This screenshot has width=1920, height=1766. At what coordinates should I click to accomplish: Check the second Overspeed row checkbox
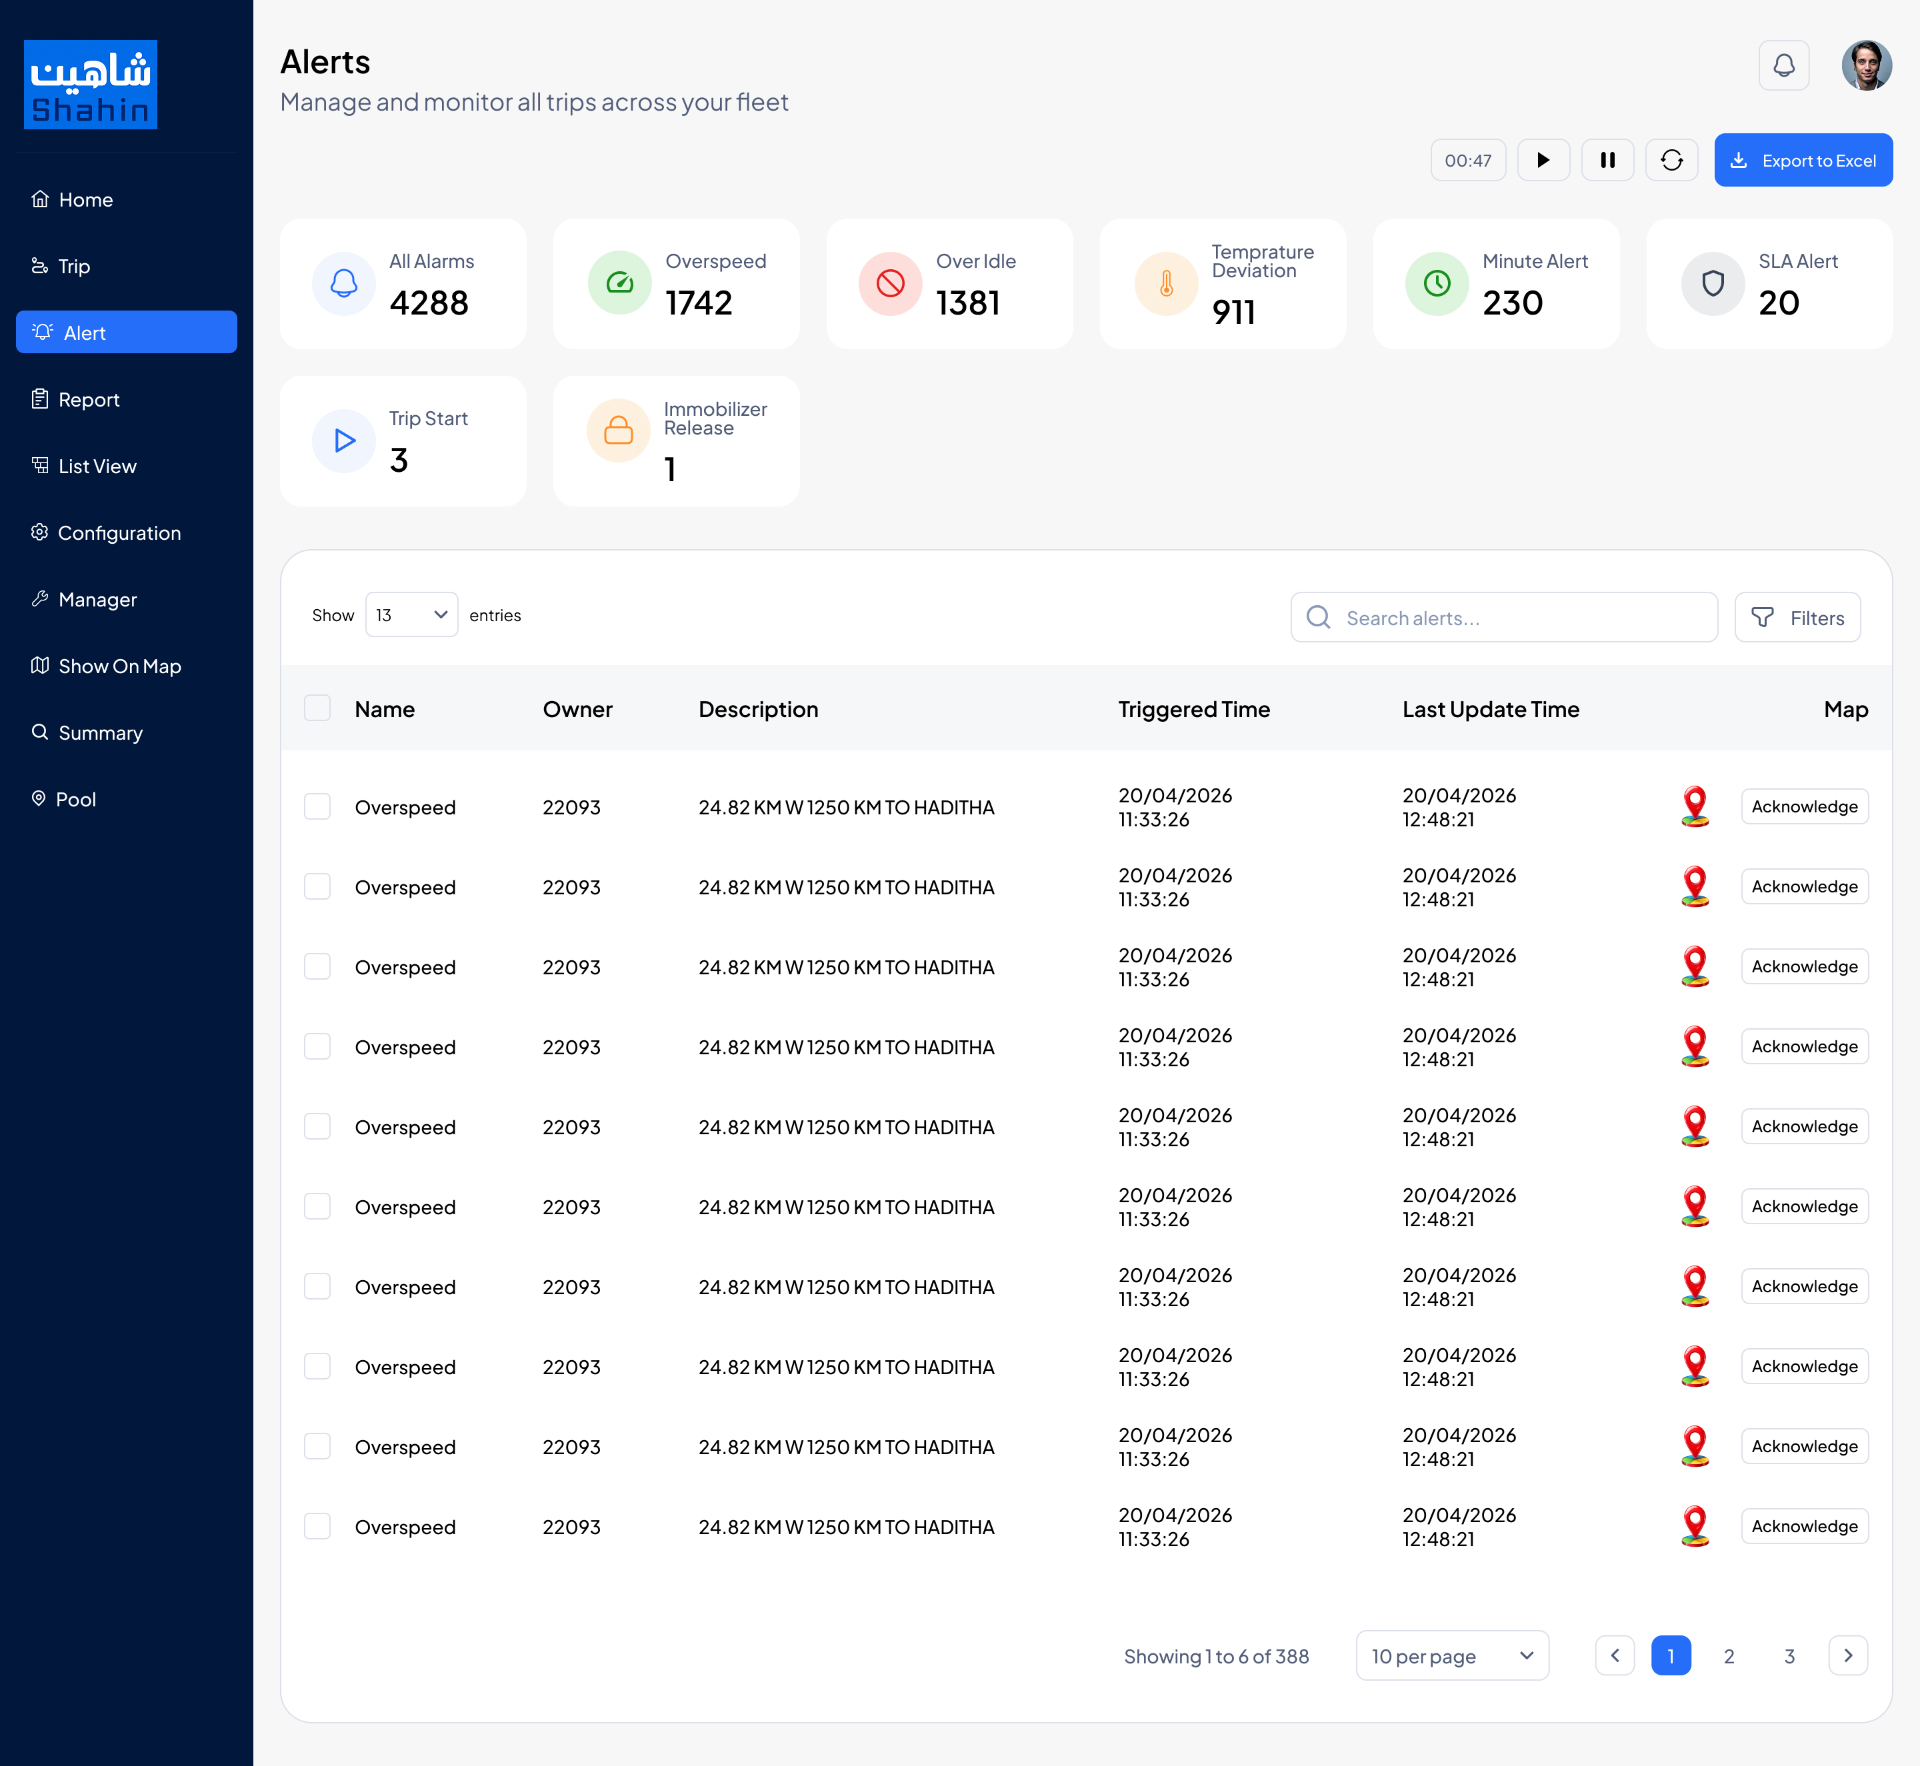click(x=317, y=886)
